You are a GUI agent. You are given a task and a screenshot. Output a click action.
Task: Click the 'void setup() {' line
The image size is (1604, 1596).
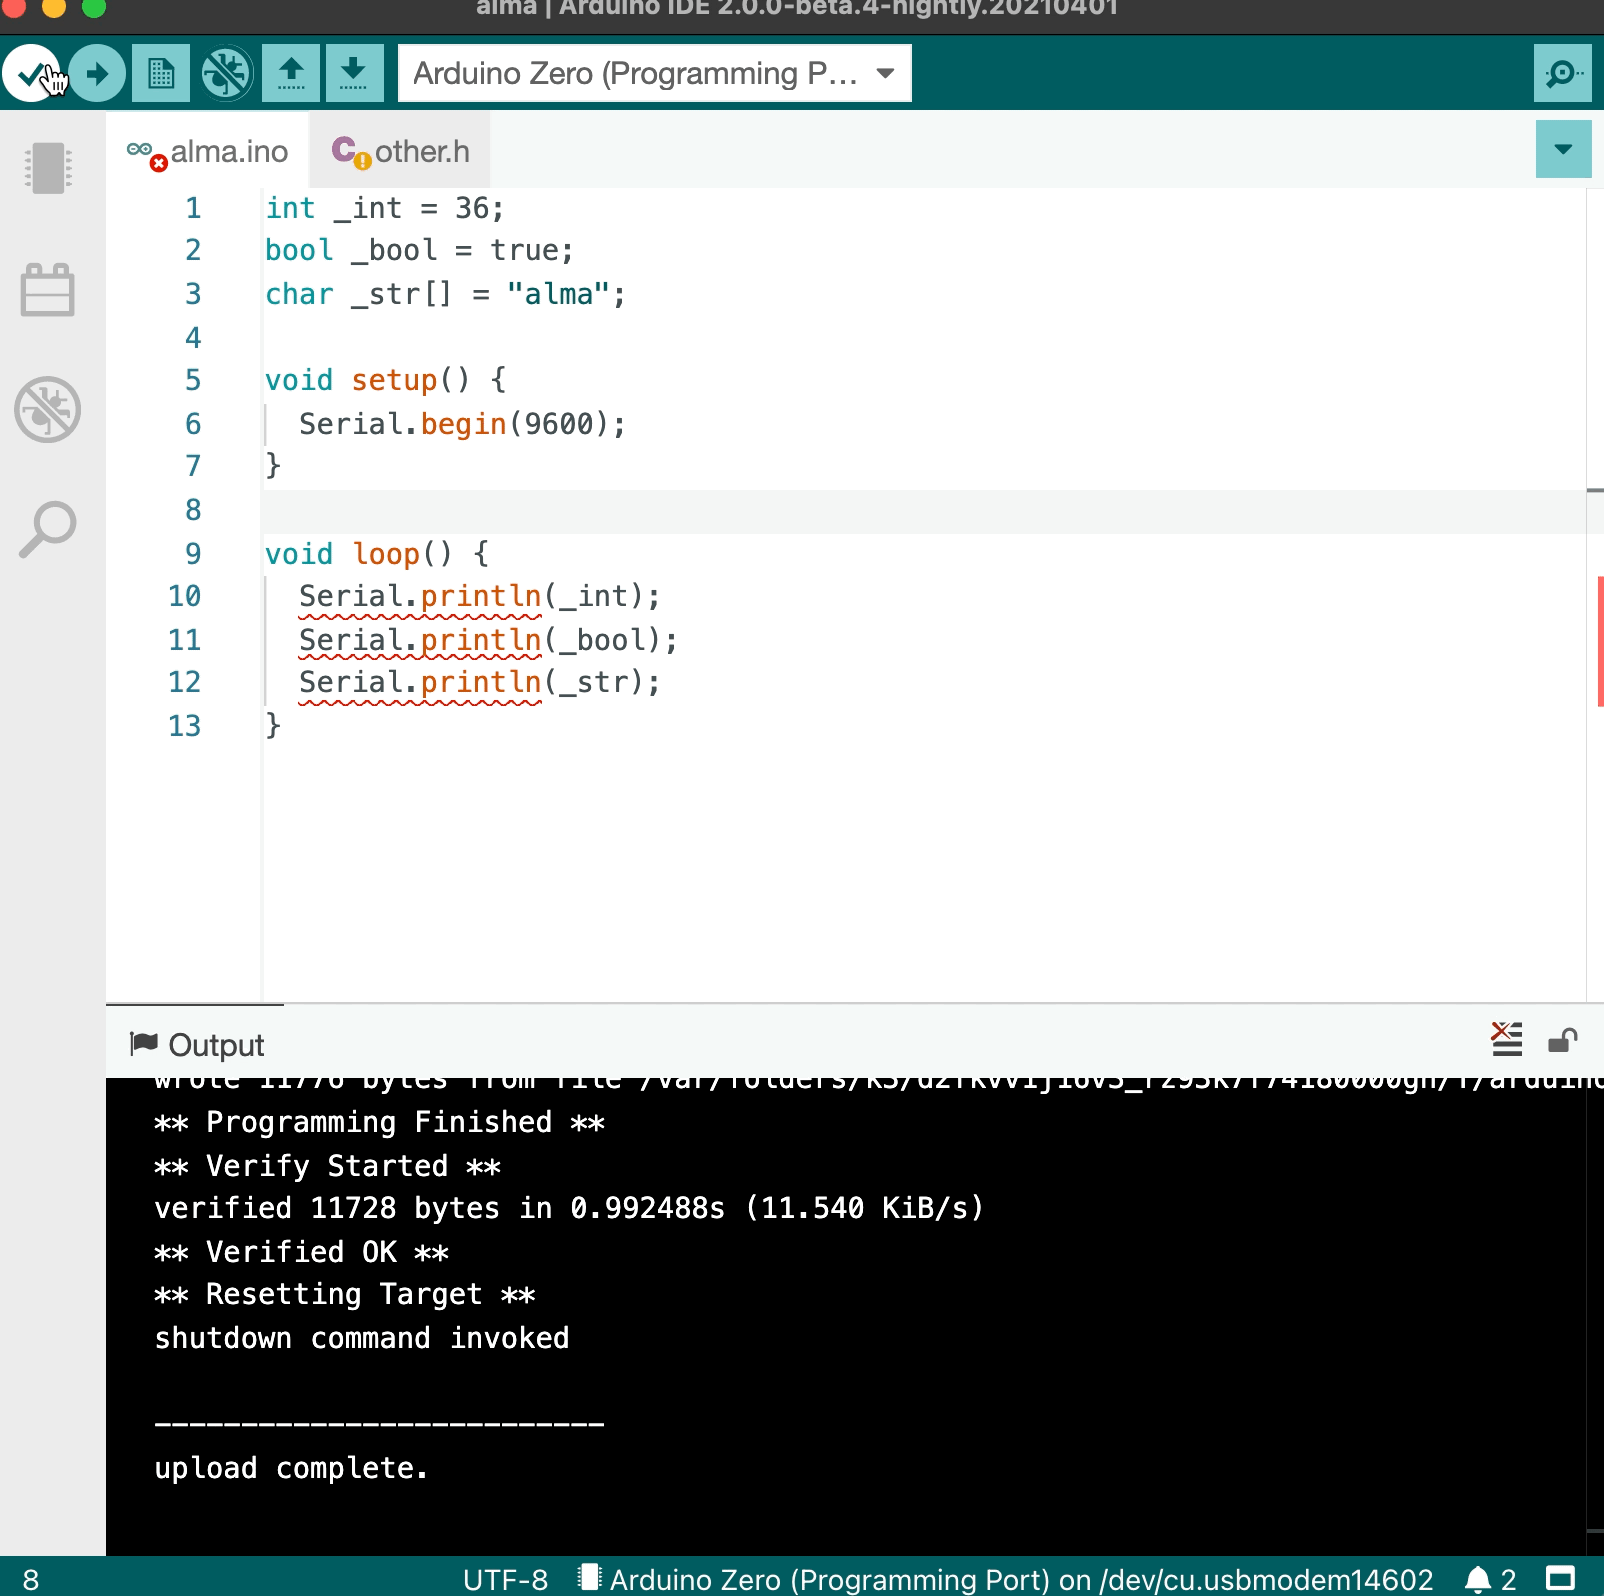click(386, 380)
